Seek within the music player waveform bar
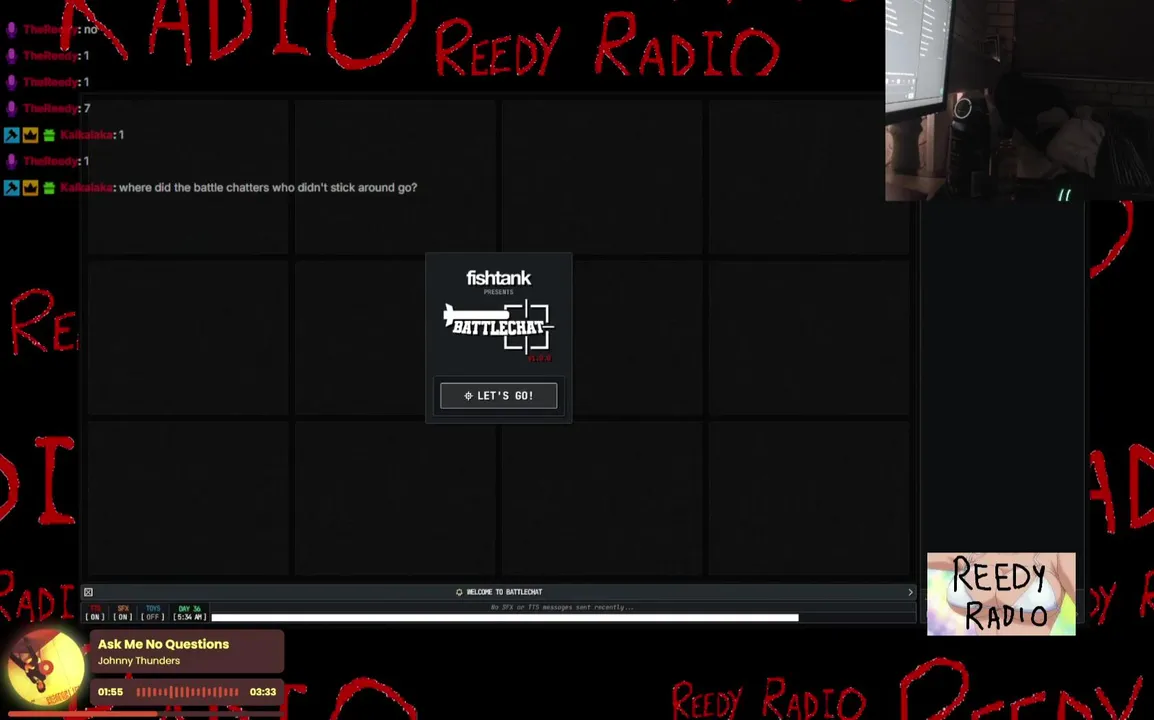 point(188,692)
